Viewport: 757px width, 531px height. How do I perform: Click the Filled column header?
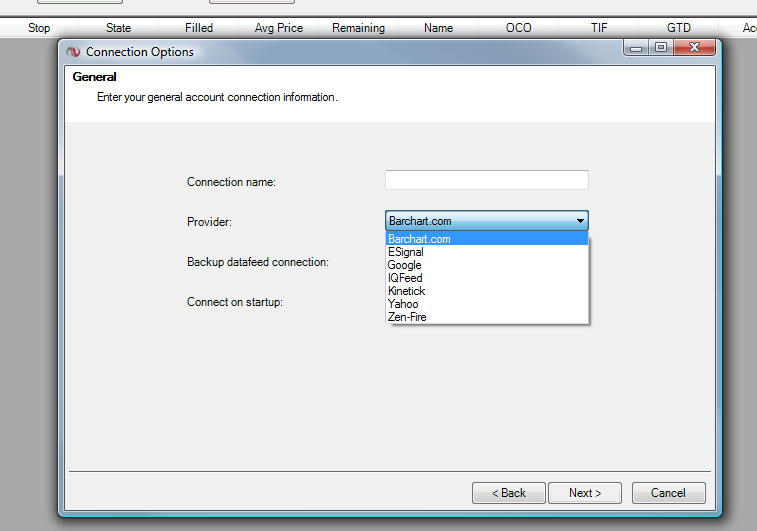coord(198,28)
